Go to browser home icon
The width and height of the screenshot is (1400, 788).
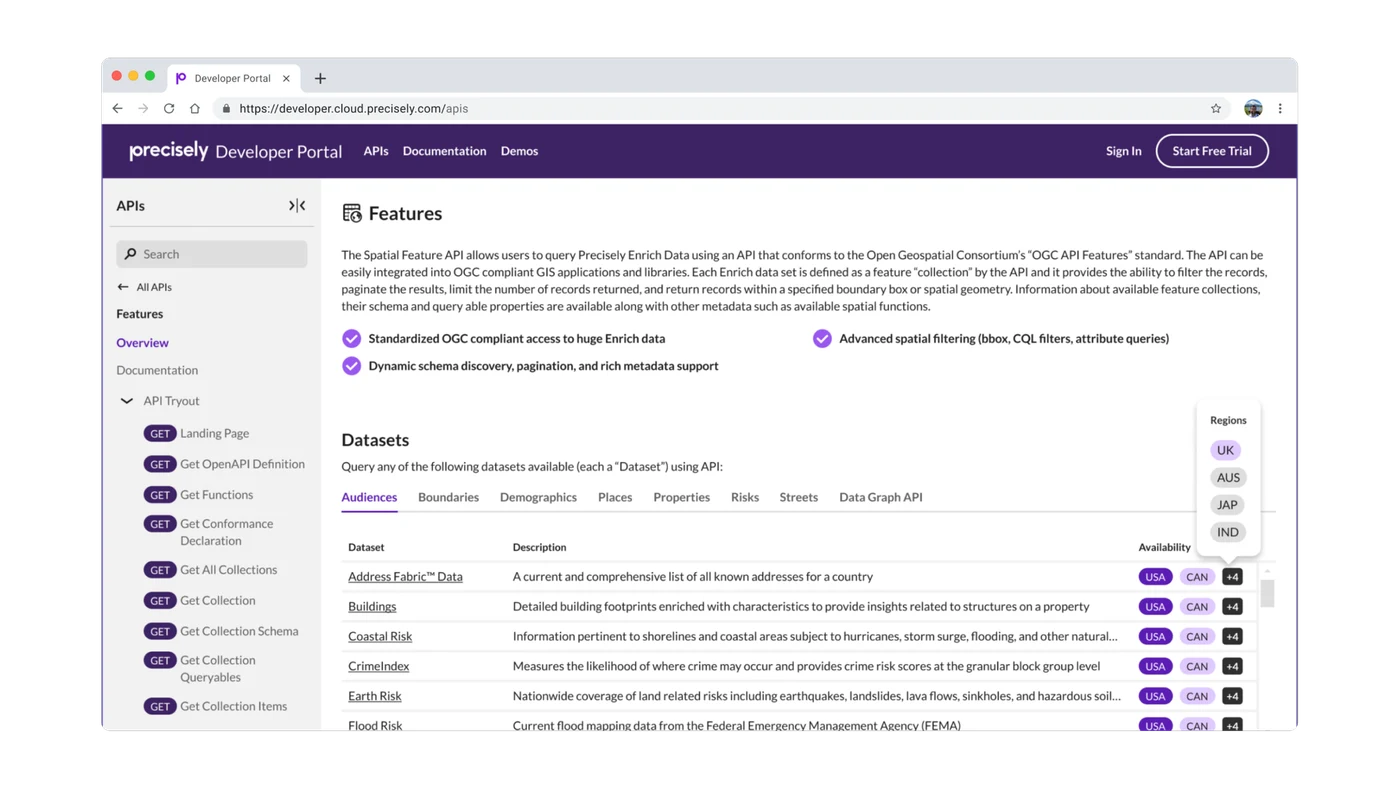[195, 108]
